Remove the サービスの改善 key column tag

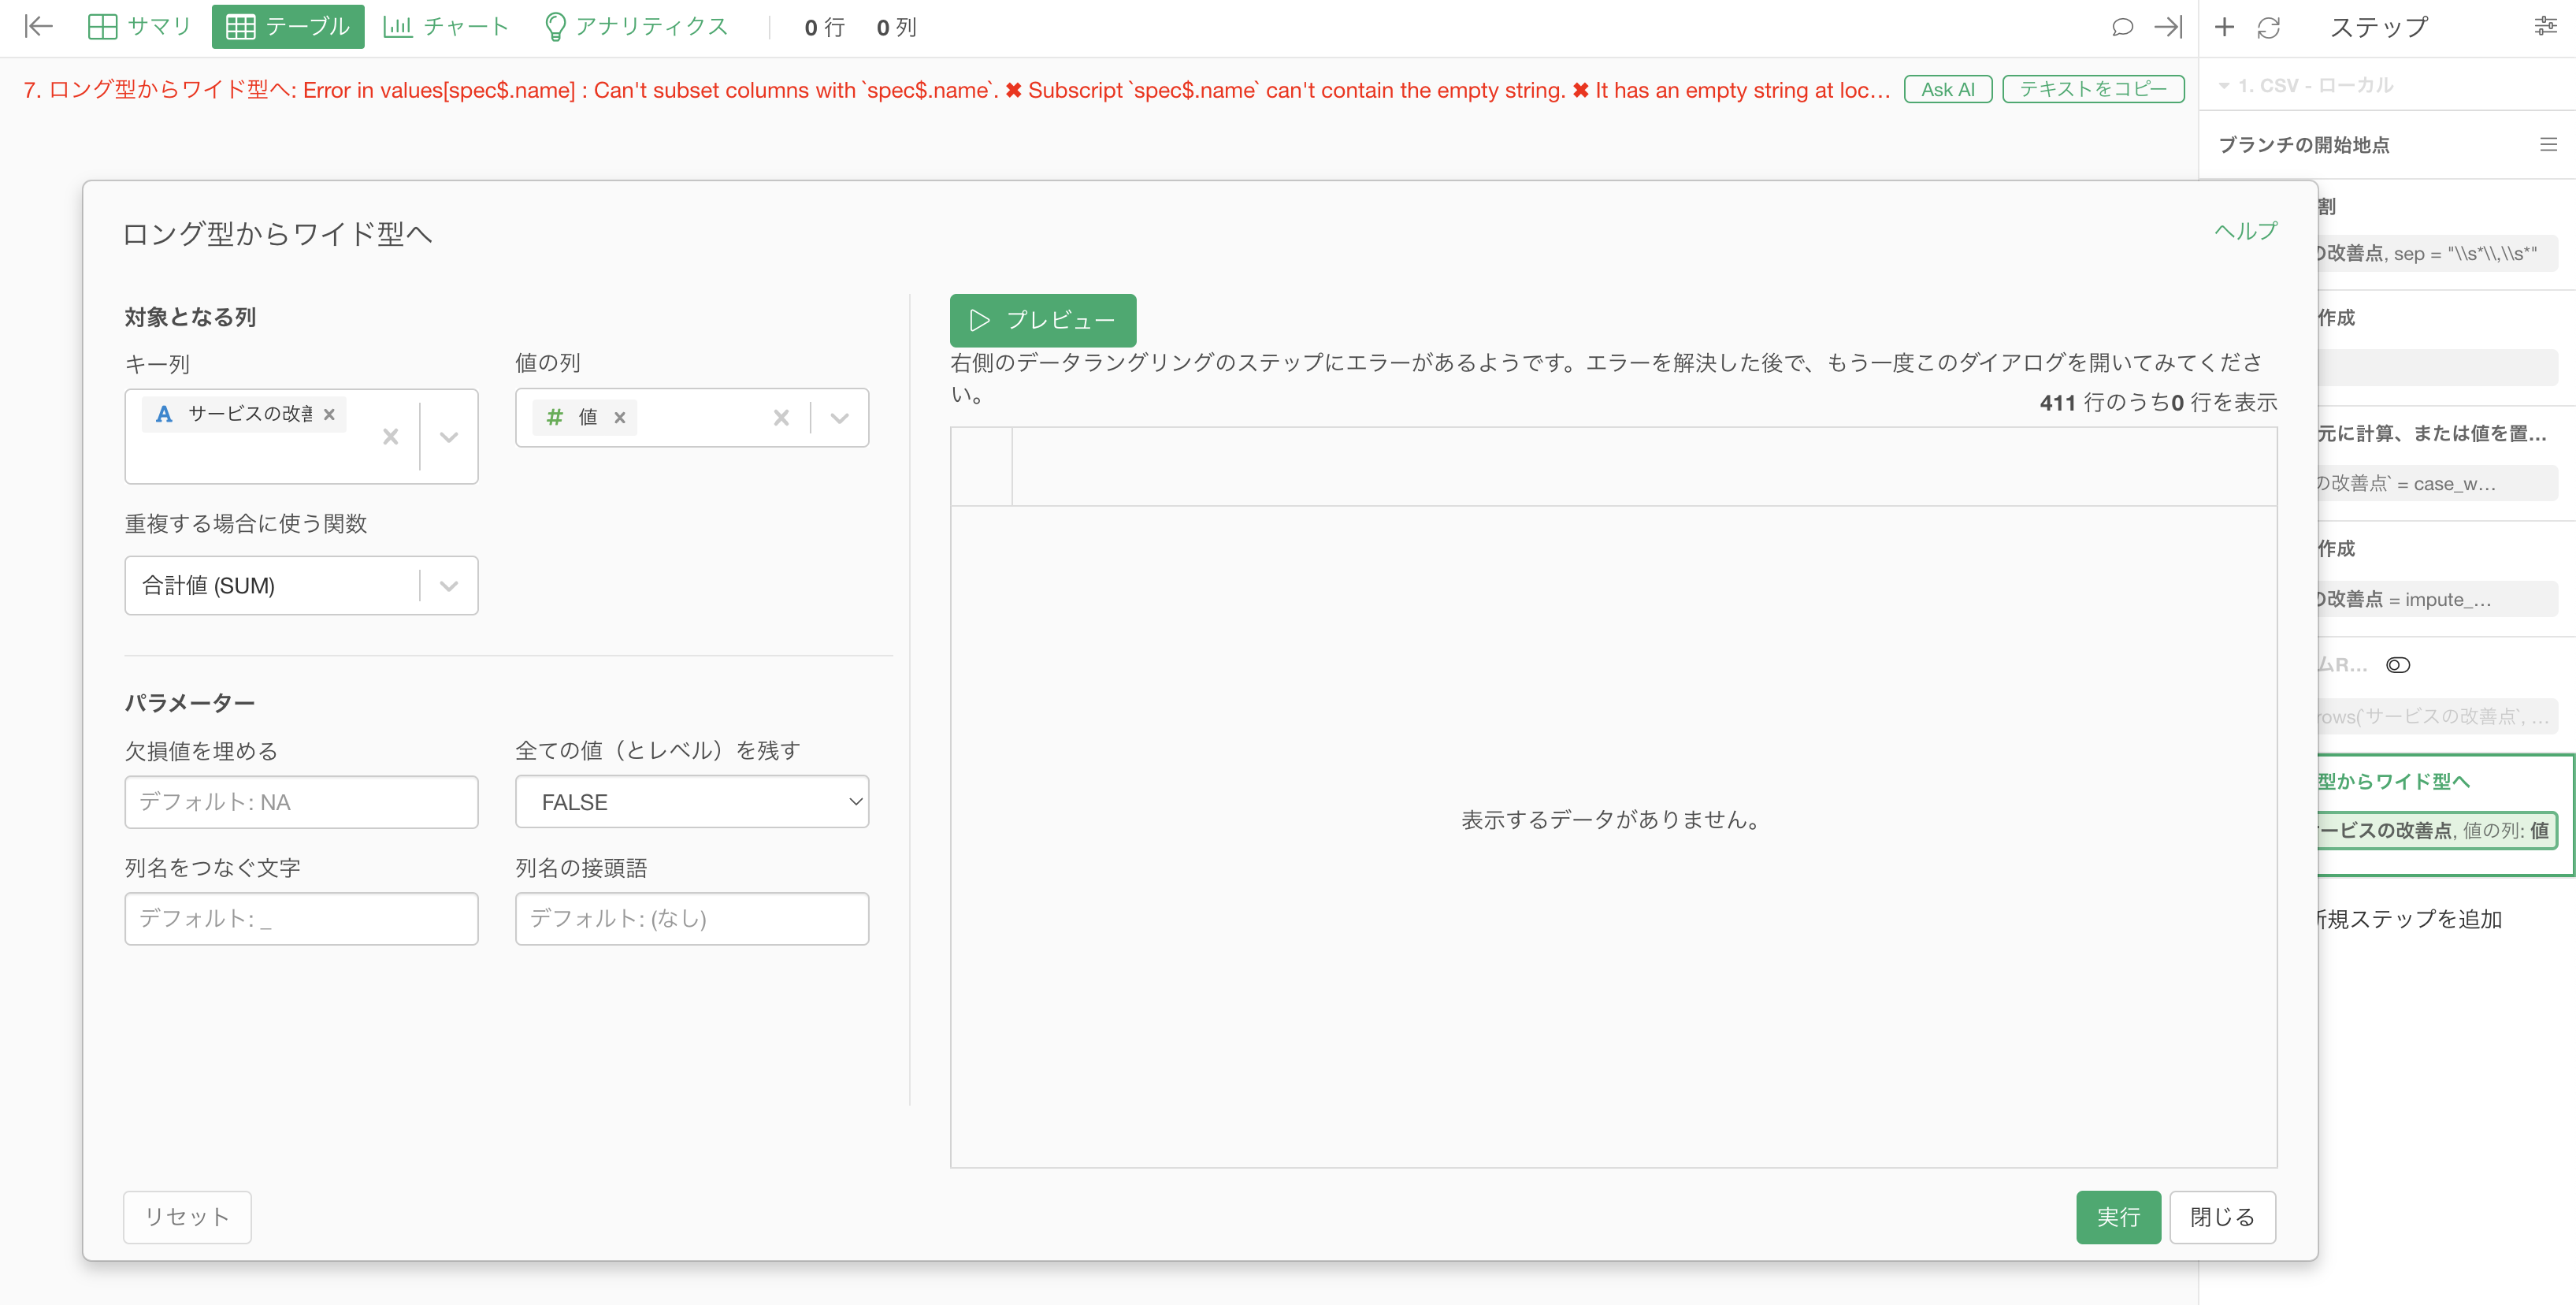point(329,414)
